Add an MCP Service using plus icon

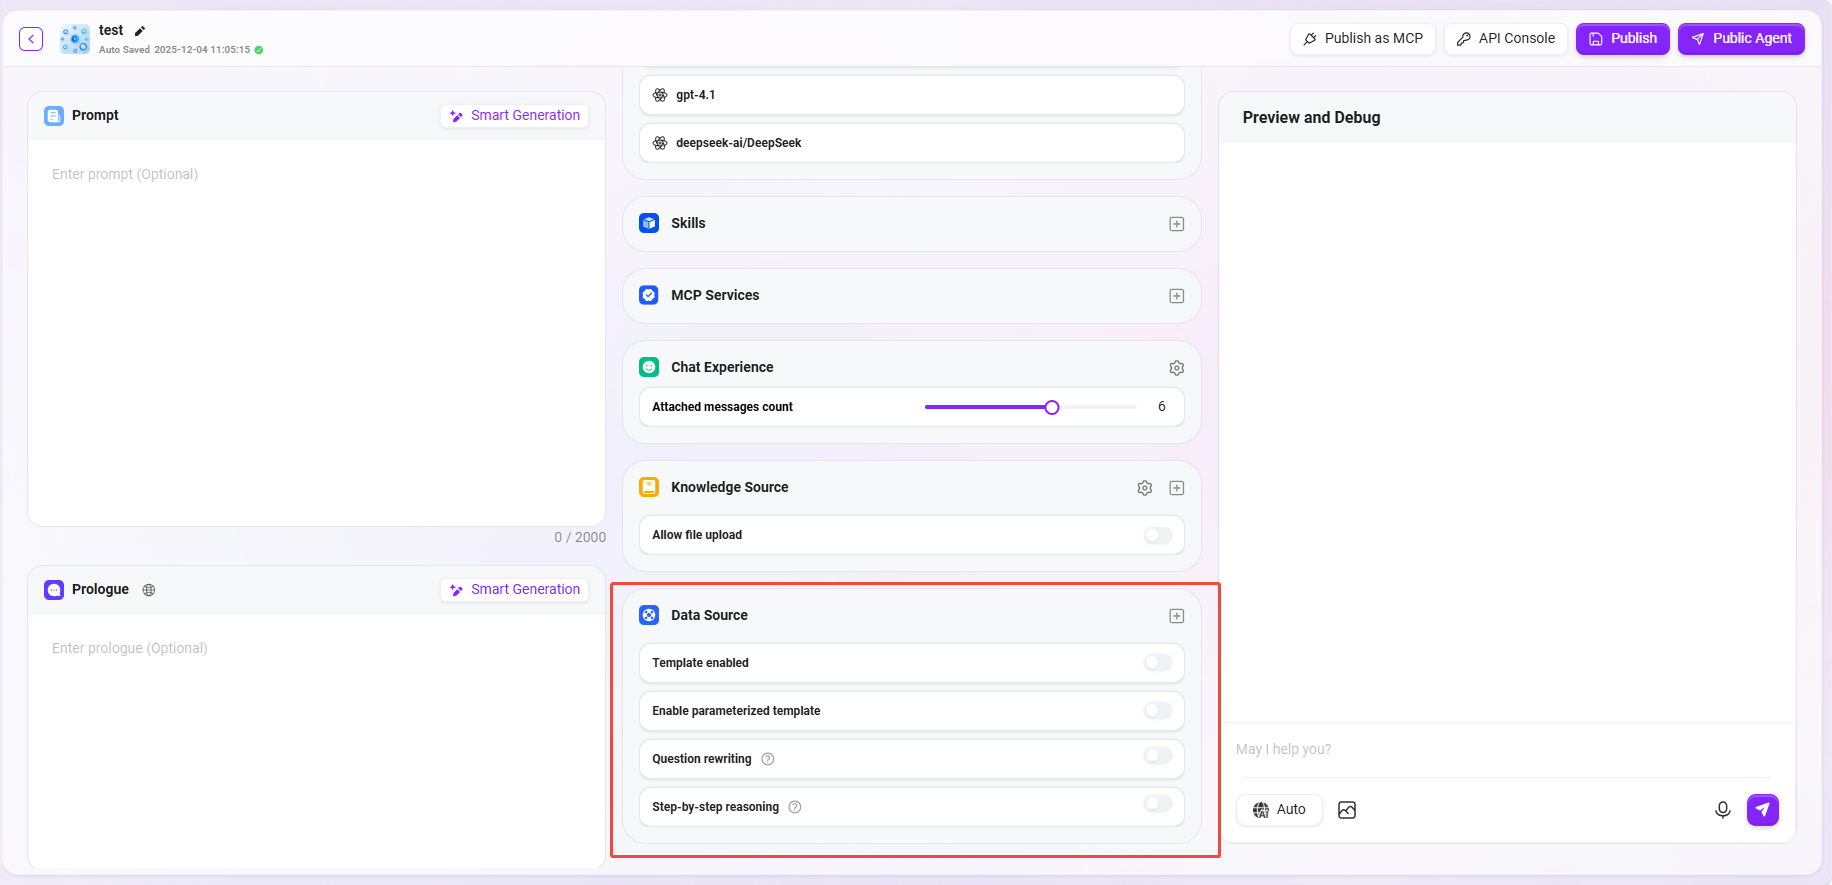(1176, 296)
